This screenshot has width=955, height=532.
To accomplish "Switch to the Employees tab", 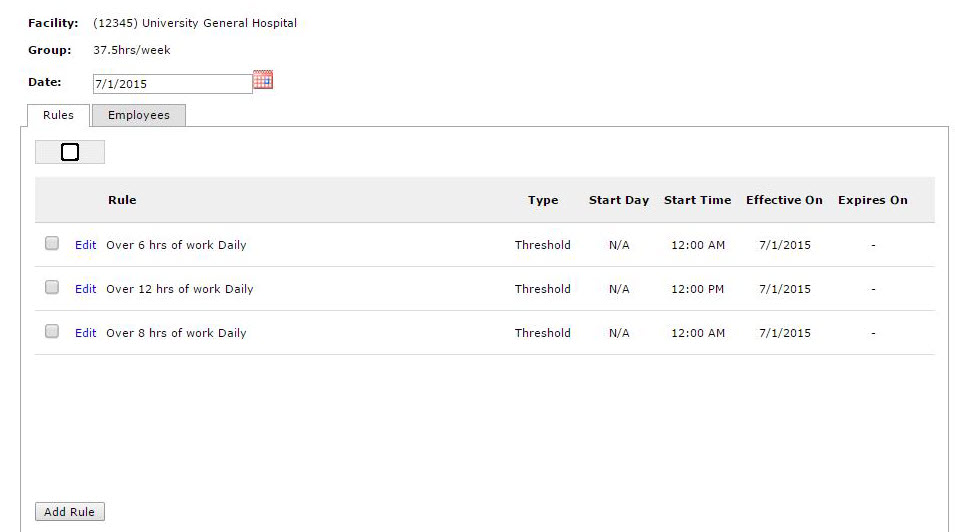I will pos(139,115).
